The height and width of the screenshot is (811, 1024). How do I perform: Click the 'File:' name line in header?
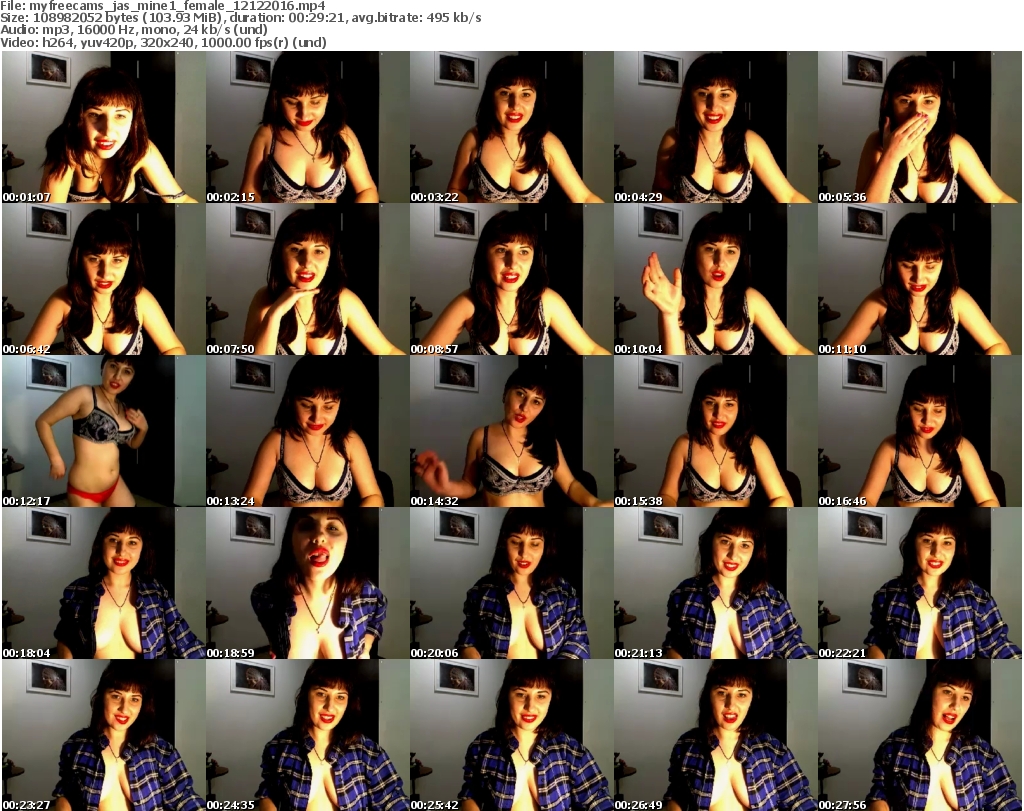[163, 6]
